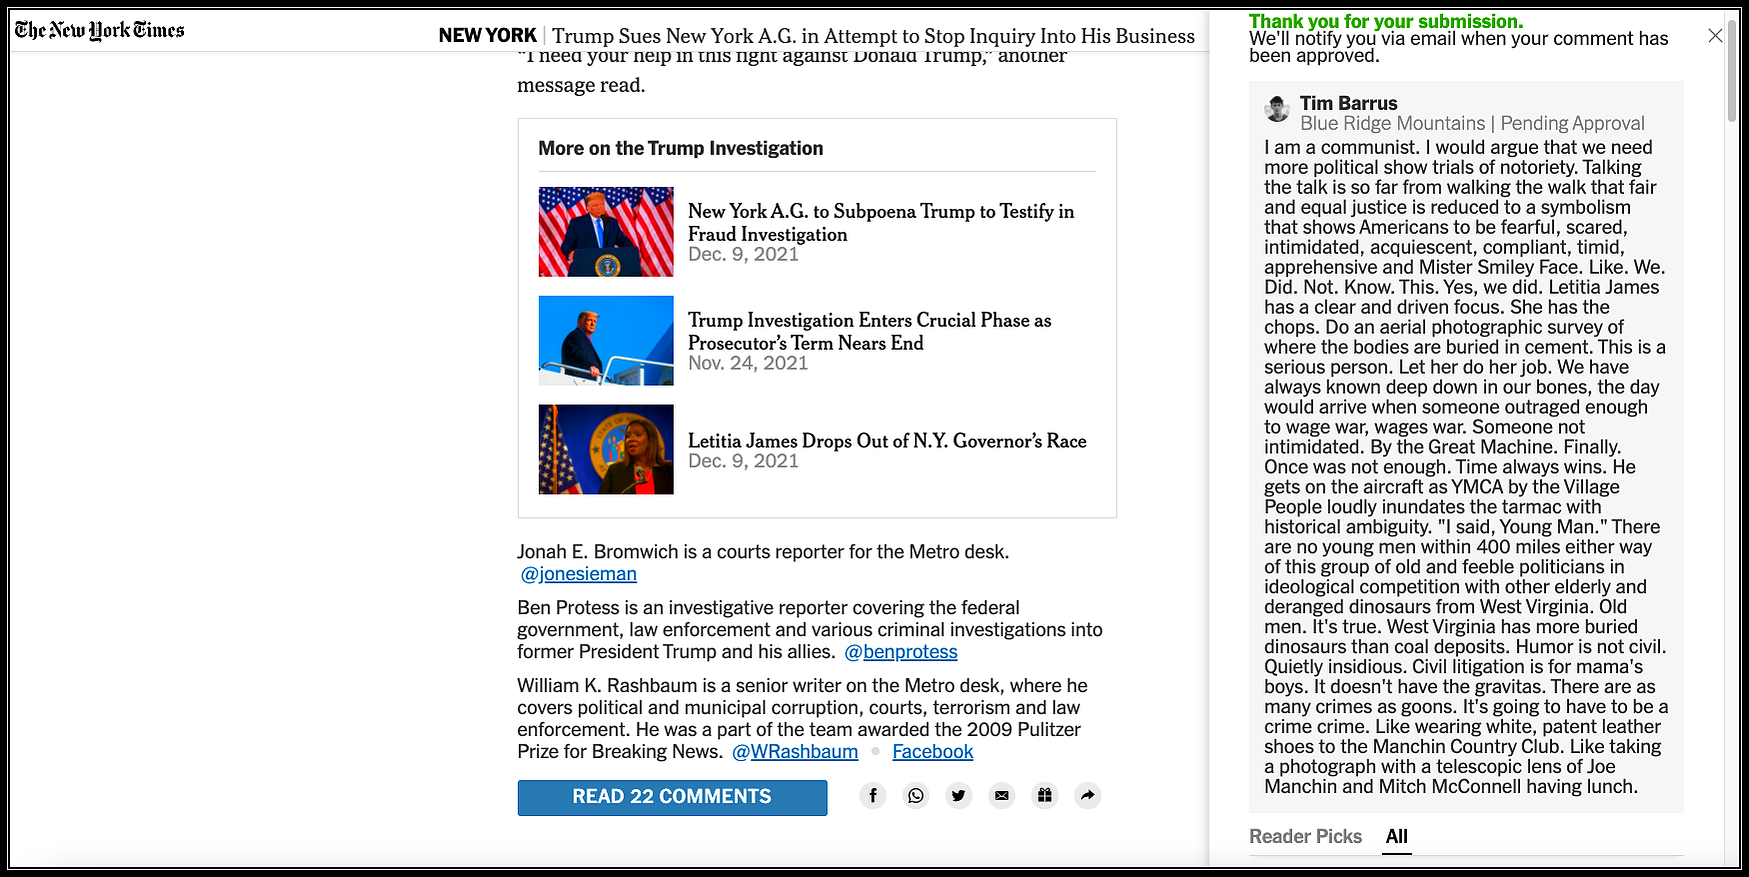Click Tim Barrus commenter avatar
1749x877 pixels.
[x=1277, y=108]
